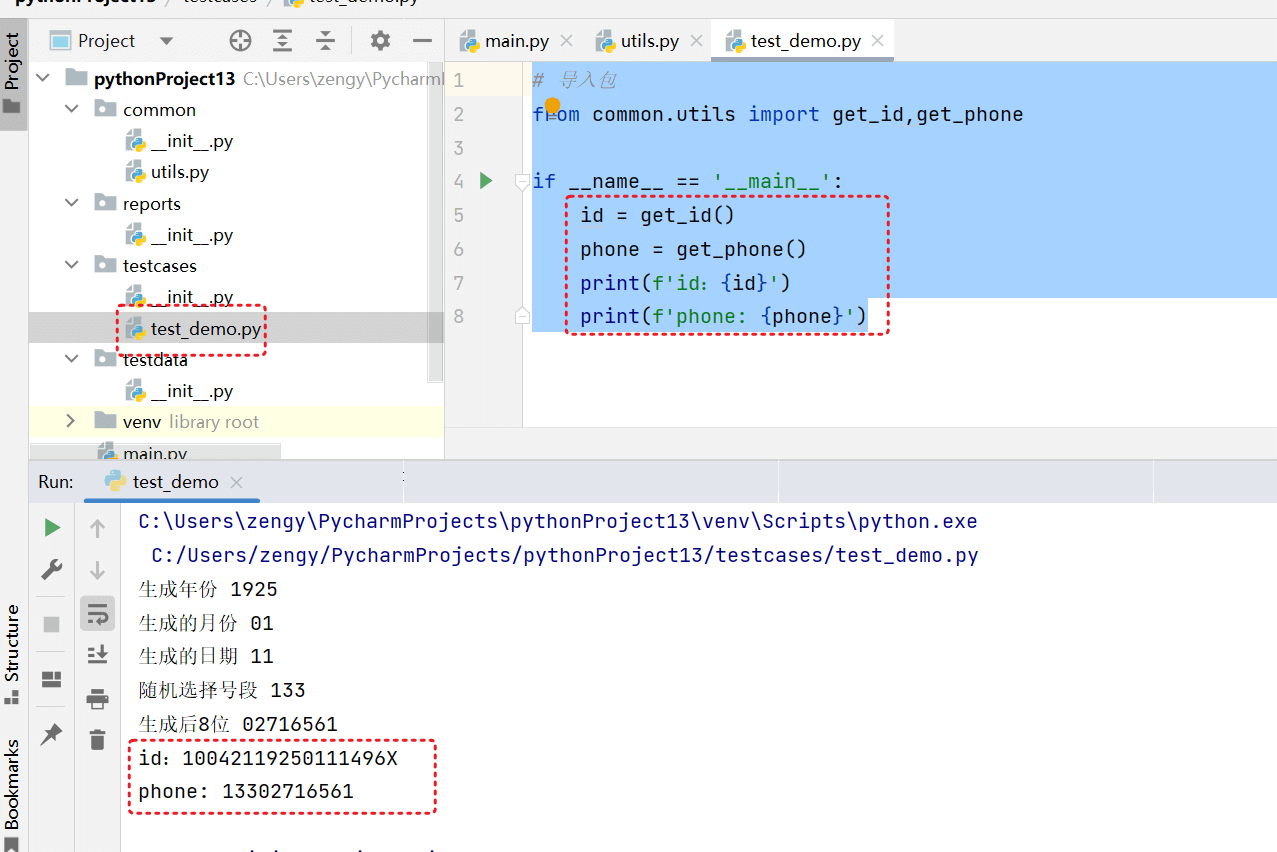The height and width of the screenshot is (852, 1277).
Task: Click the 'phone = get_phone()' code line
Action: [x=693, y=249]
